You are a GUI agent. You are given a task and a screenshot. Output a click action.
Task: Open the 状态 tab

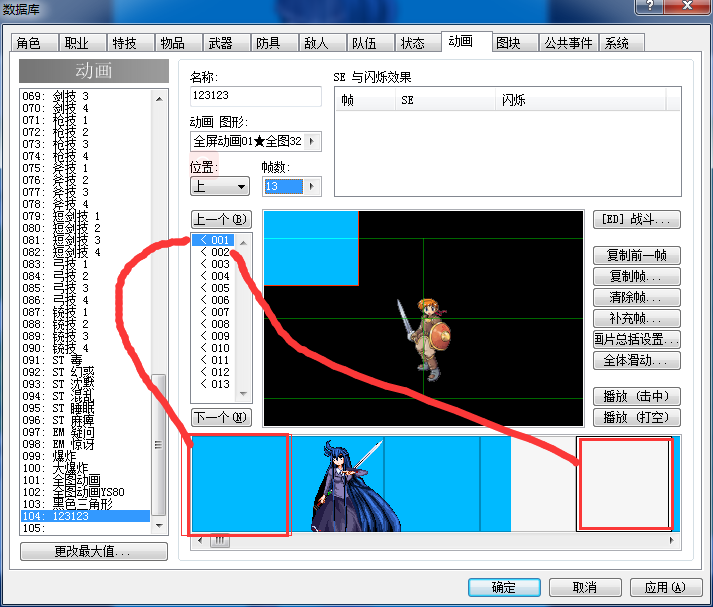click(x=418, y=43)
